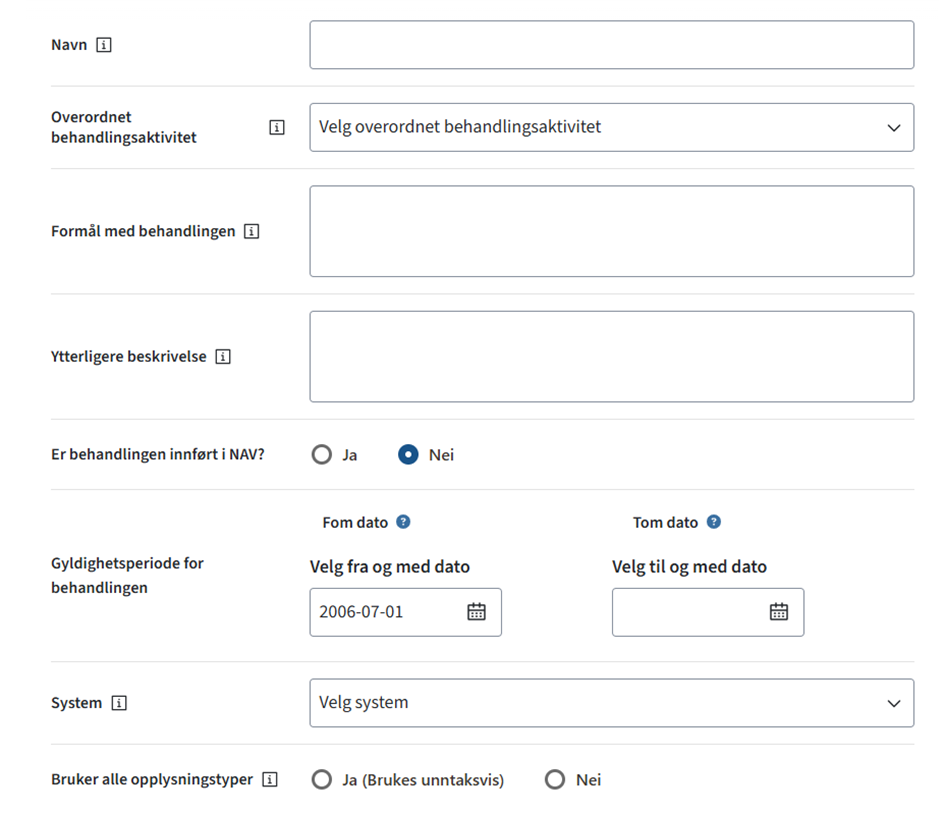Open help icon next to Fom dato
The width and height of the screenshot is (945, 814).
click(403, 522)
